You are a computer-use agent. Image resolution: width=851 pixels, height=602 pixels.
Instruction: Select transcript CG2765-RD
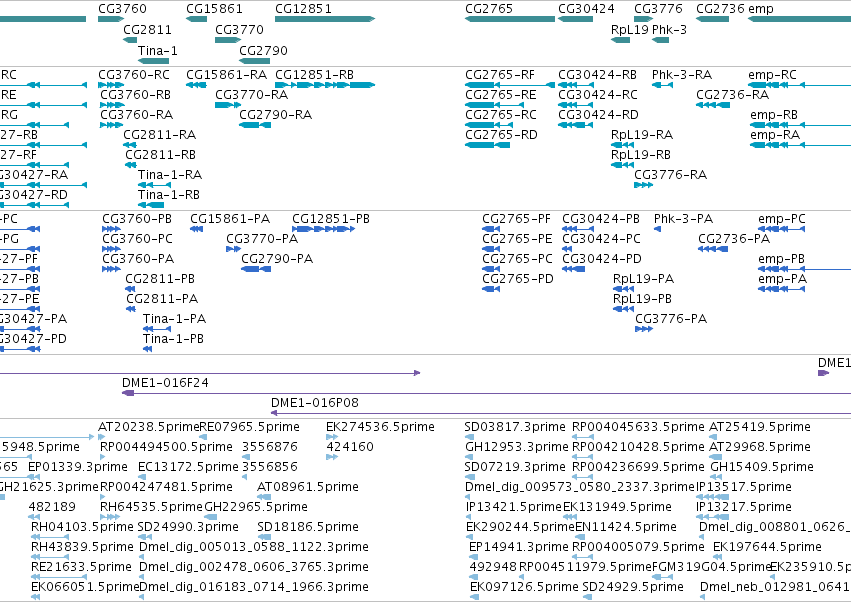tap(501, 135)
